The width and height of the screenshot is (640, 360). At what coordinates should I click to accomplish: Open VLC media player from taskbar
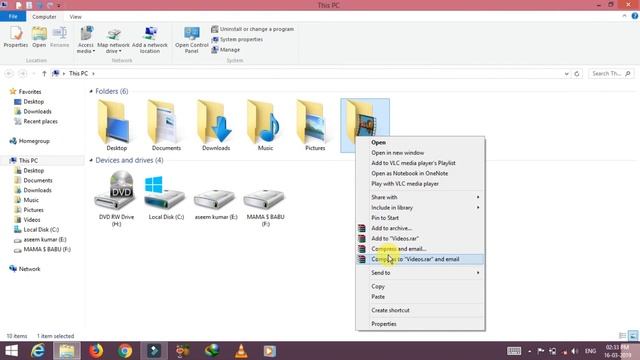tap(241, 351)
